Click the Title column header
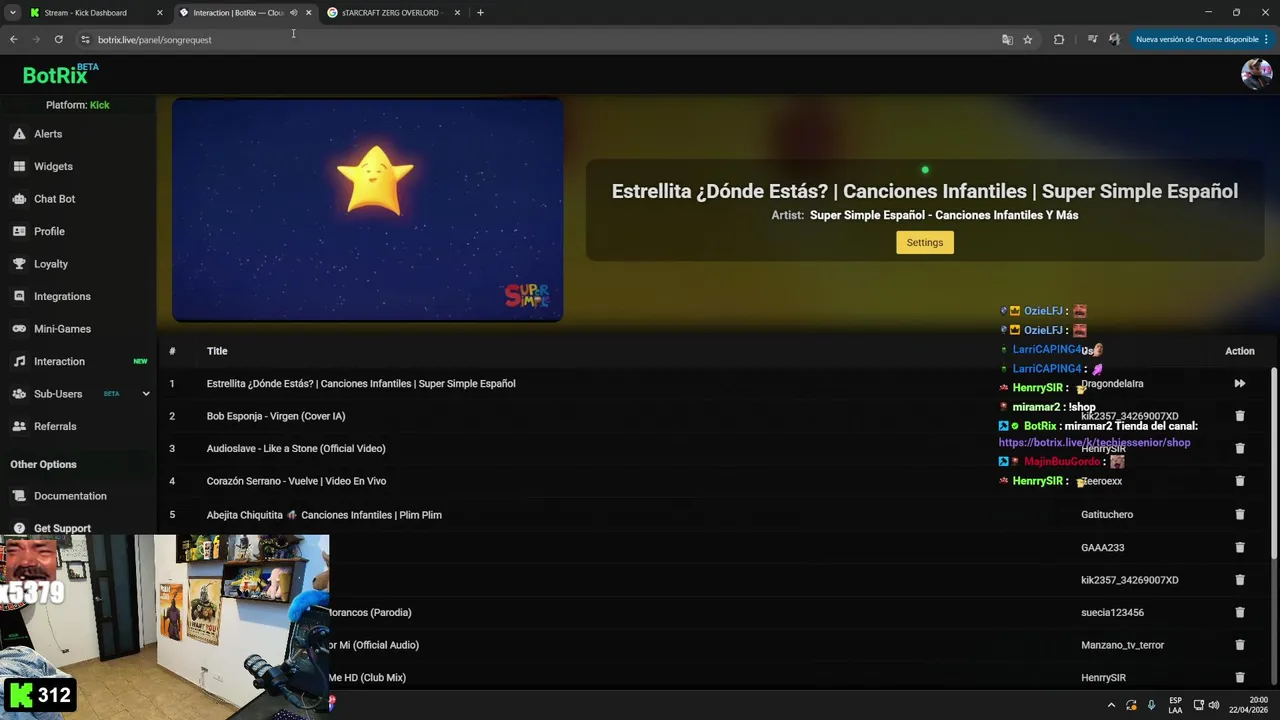Screen dimensions: 1280x720 217,351
